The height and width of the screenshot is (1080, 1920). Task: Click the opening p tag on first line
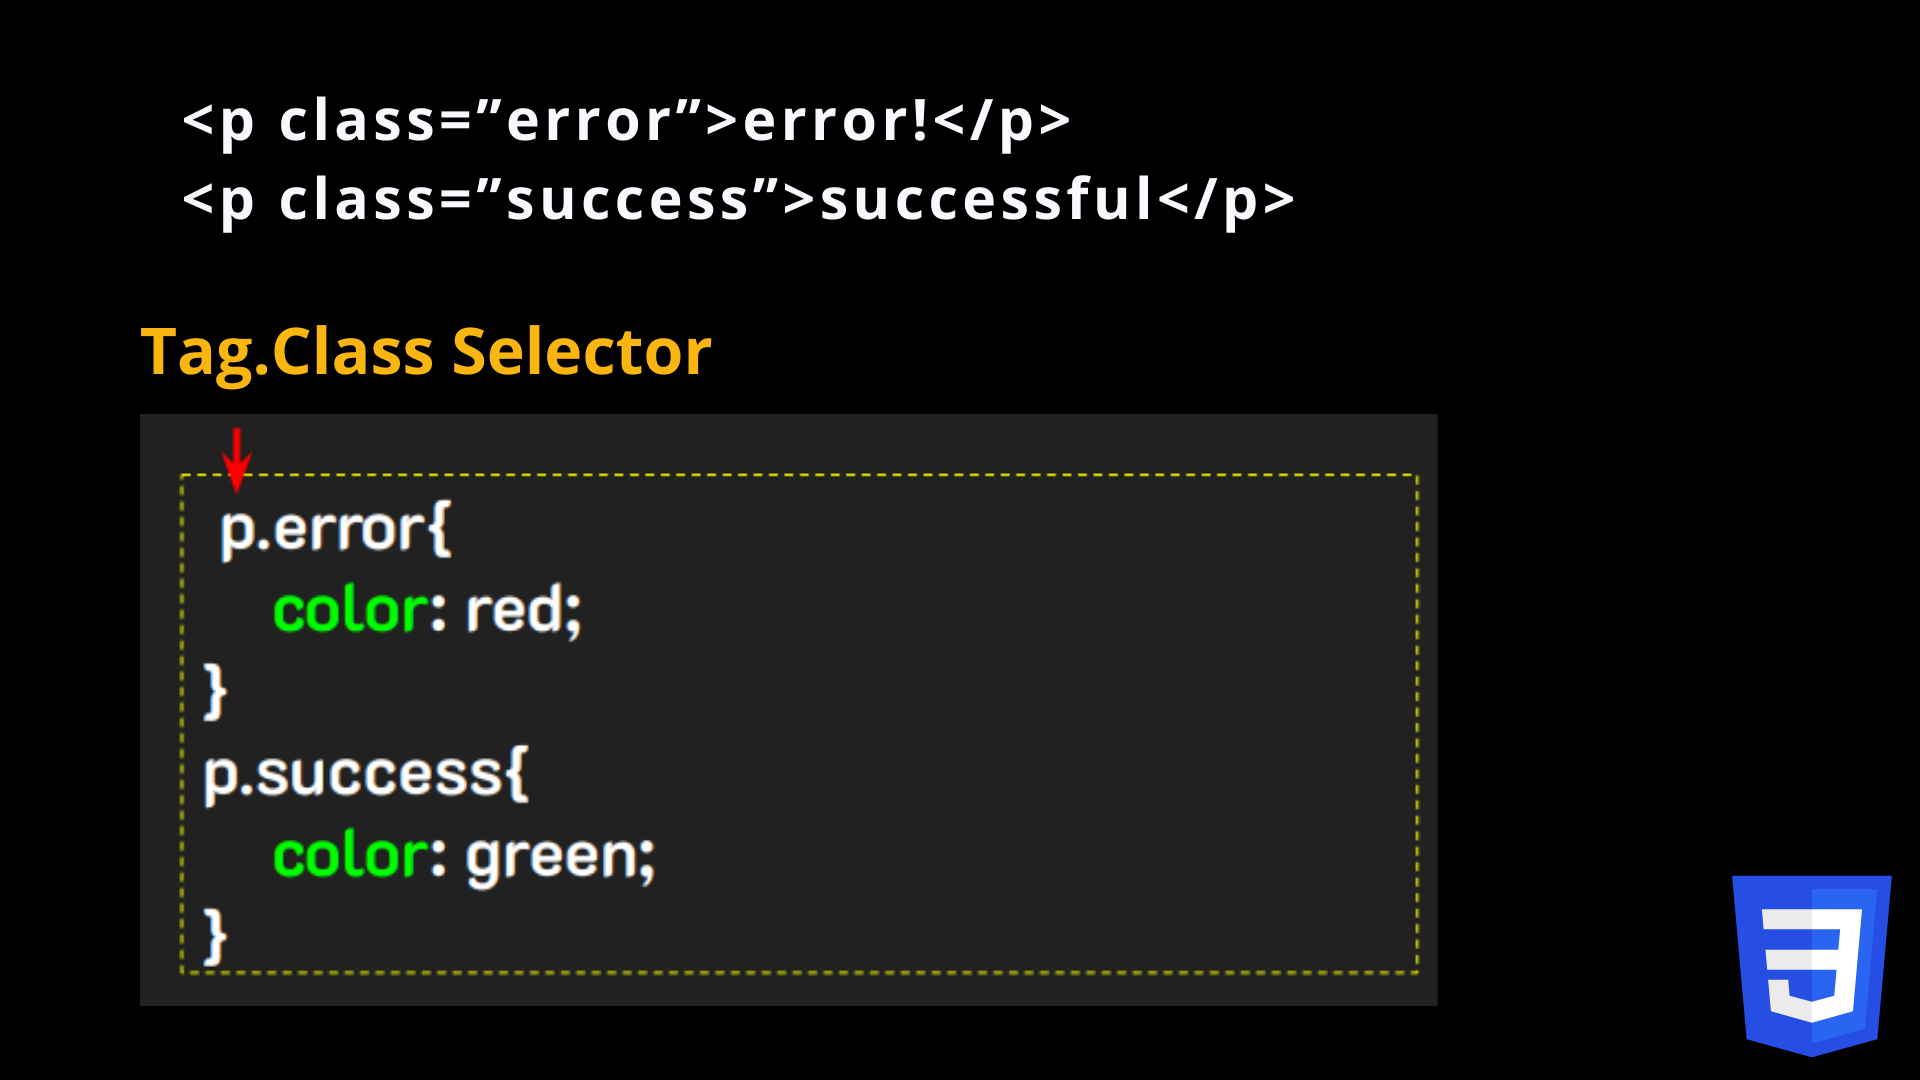click(x=220, y=121)
